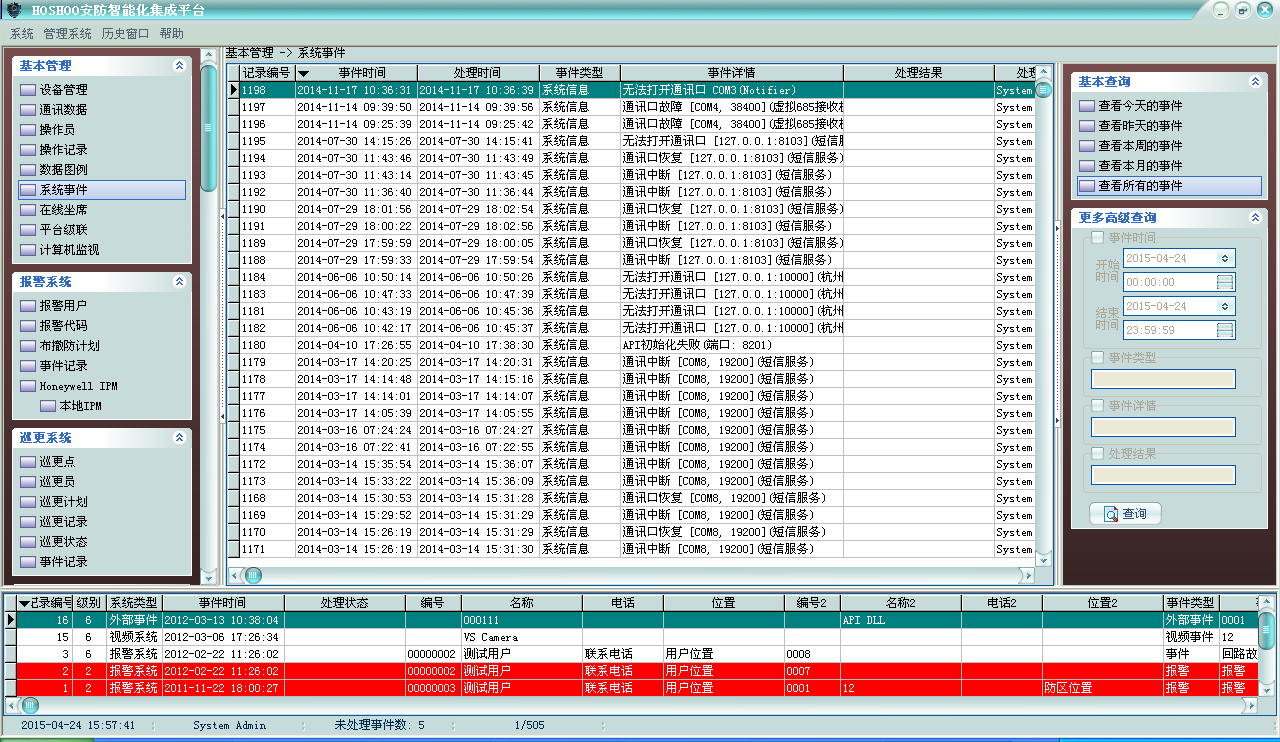The width and height of the screenshot is (1280, 742).
Task: Open the 管理系统 menu
Action: pos(67,33)
